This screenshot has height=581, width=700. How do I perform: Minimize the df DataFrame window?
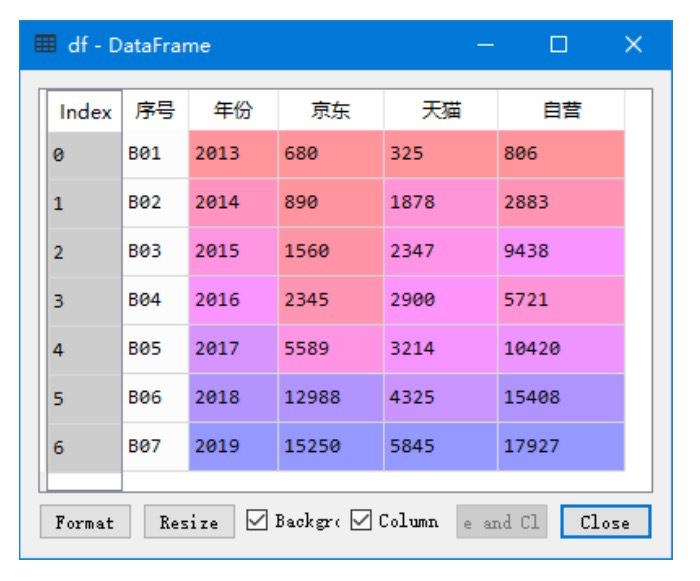point(485,45)
